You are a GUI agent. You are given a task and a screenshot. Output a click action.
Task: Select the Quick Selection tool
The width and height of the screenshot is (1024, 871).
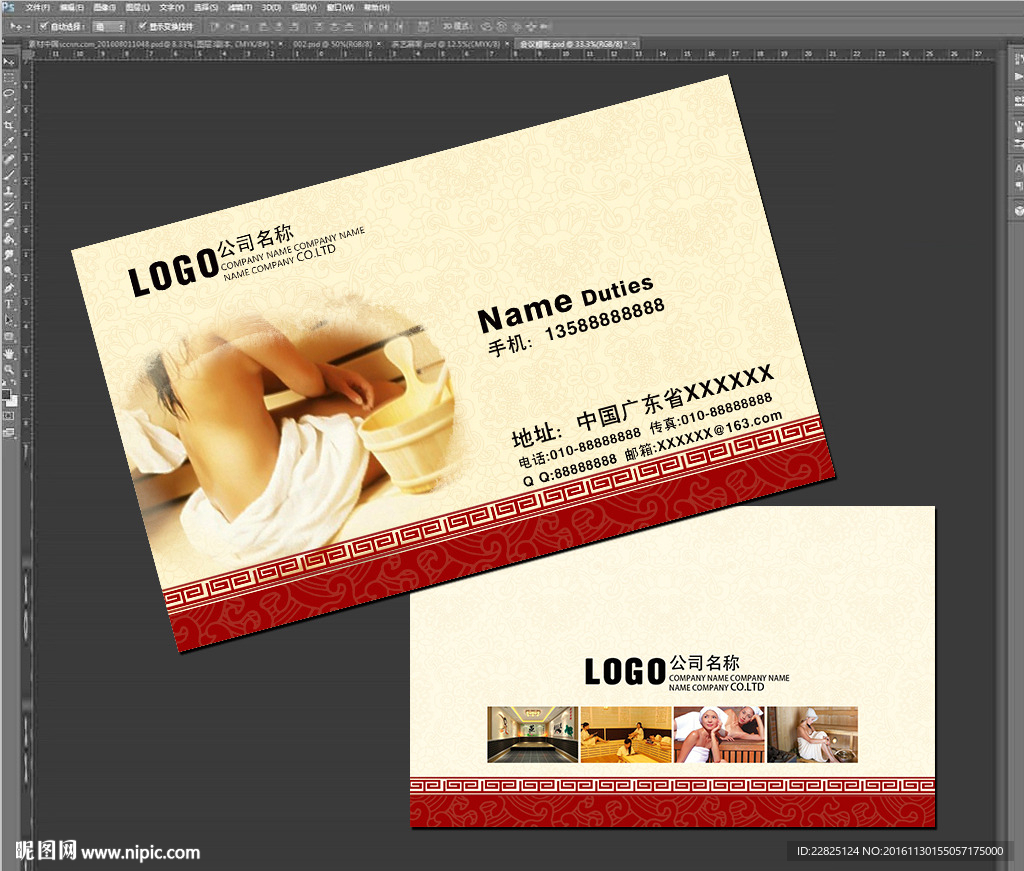pos(9,110)
